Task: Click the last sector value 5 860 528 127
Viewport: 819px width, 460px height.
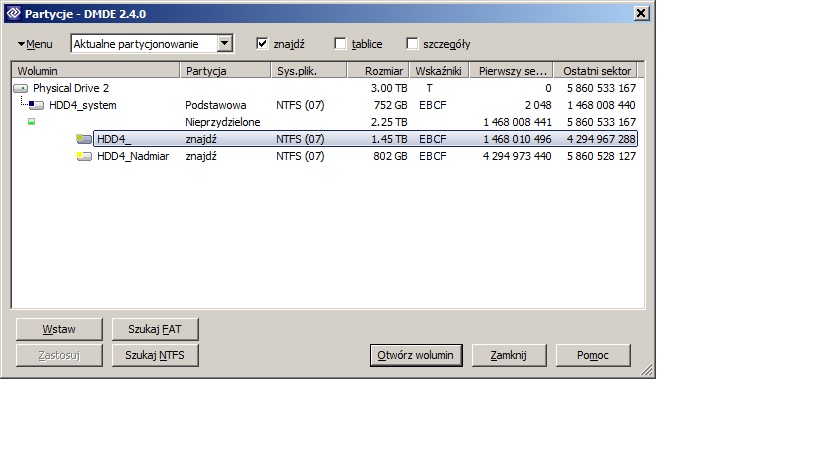Action: click(601, 156)
